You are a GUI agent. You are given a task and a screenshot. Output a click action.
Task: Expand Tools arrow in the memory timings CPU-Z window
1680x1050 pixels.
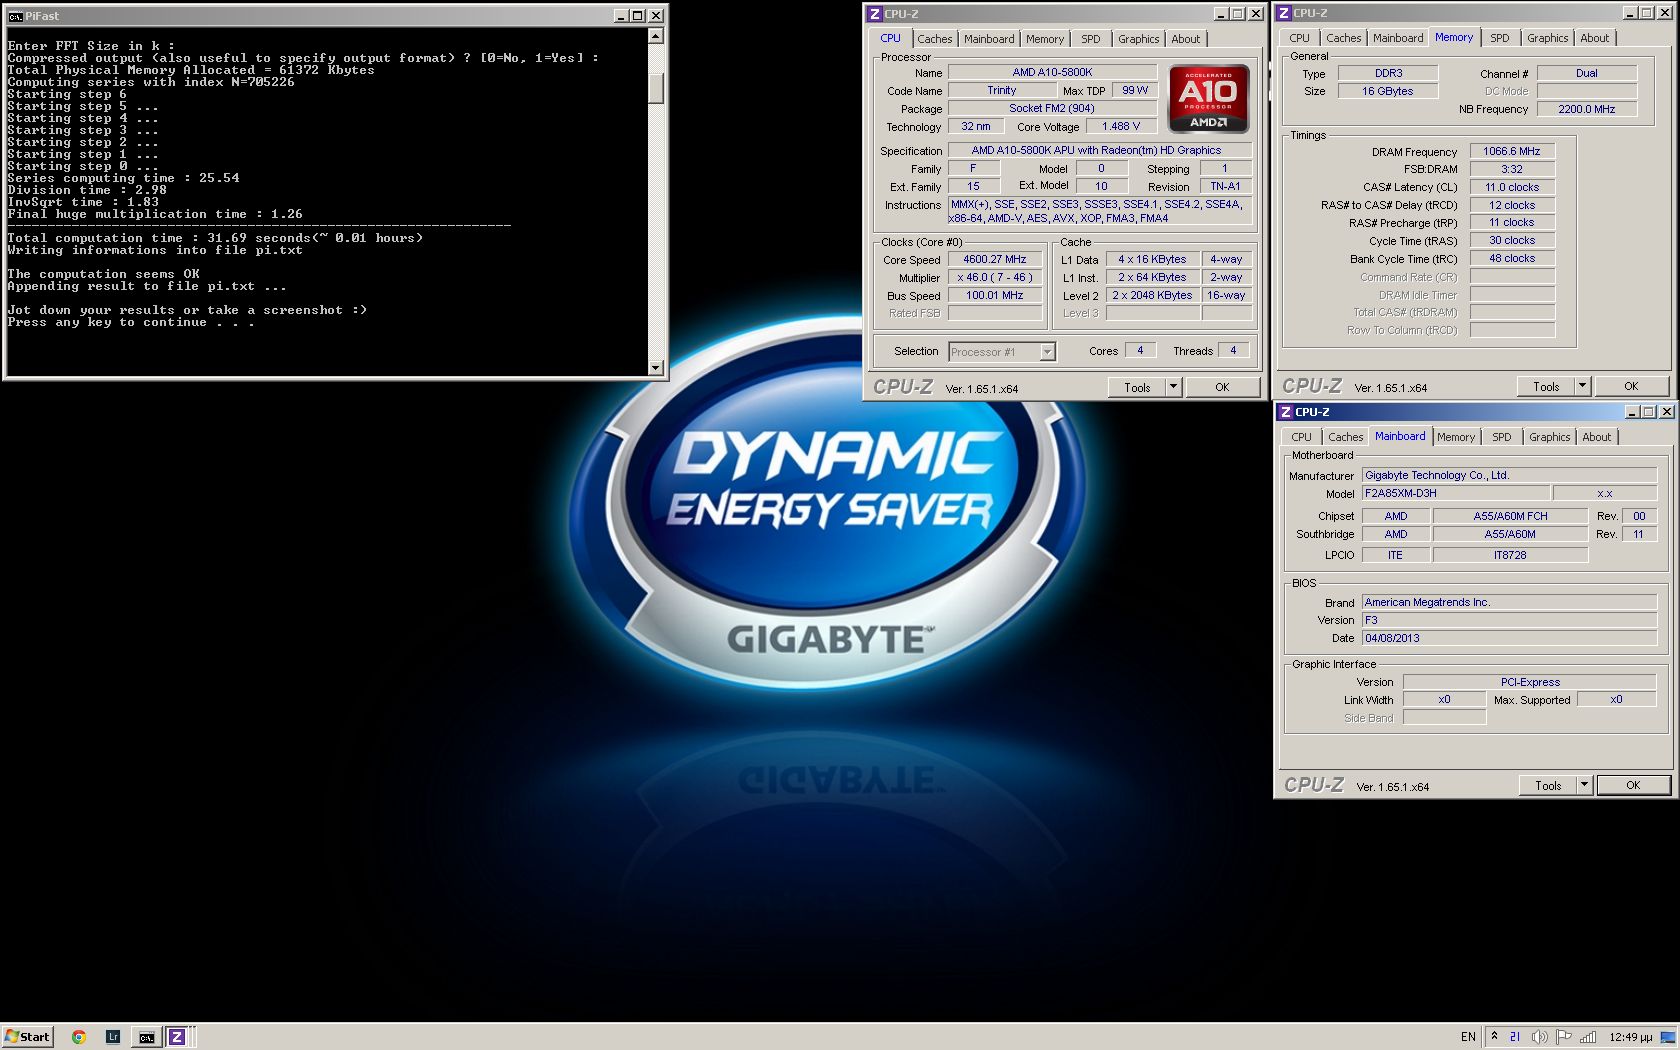1583,386
